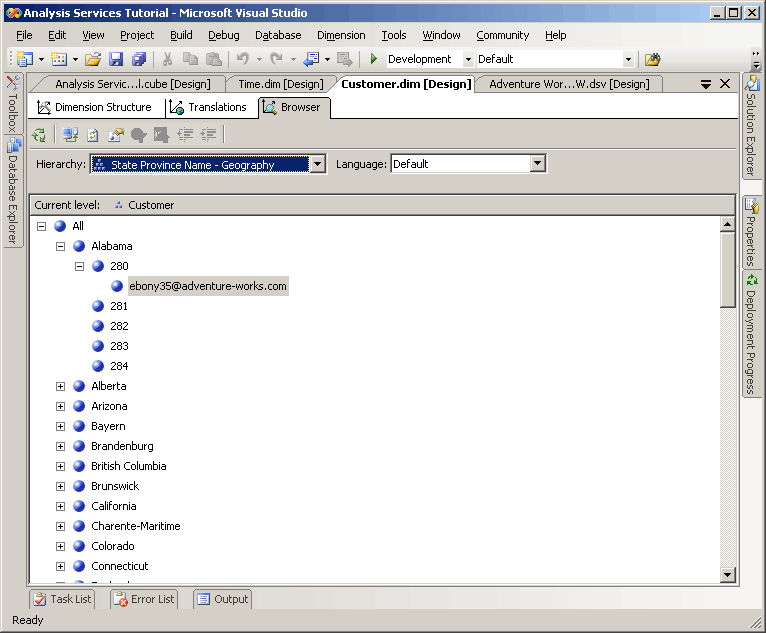Switch to Dimension Structure tab
The image size is (766, 633).
point(94,107)
